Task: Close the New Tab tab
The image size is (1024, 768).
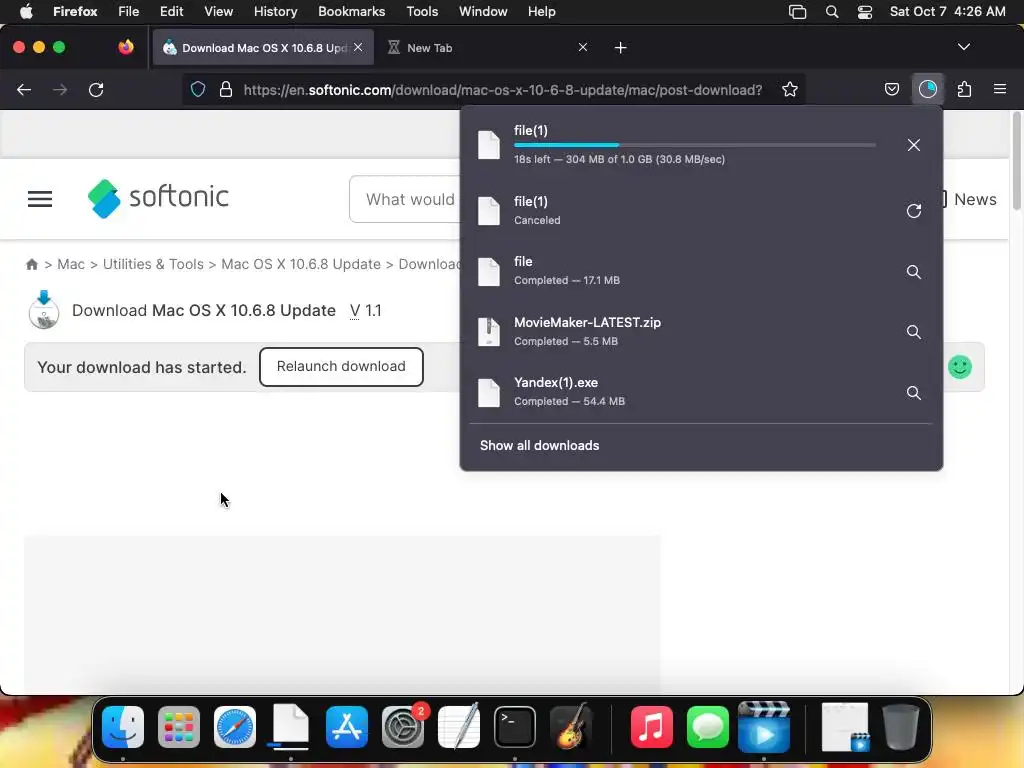Action: point(583,47)
